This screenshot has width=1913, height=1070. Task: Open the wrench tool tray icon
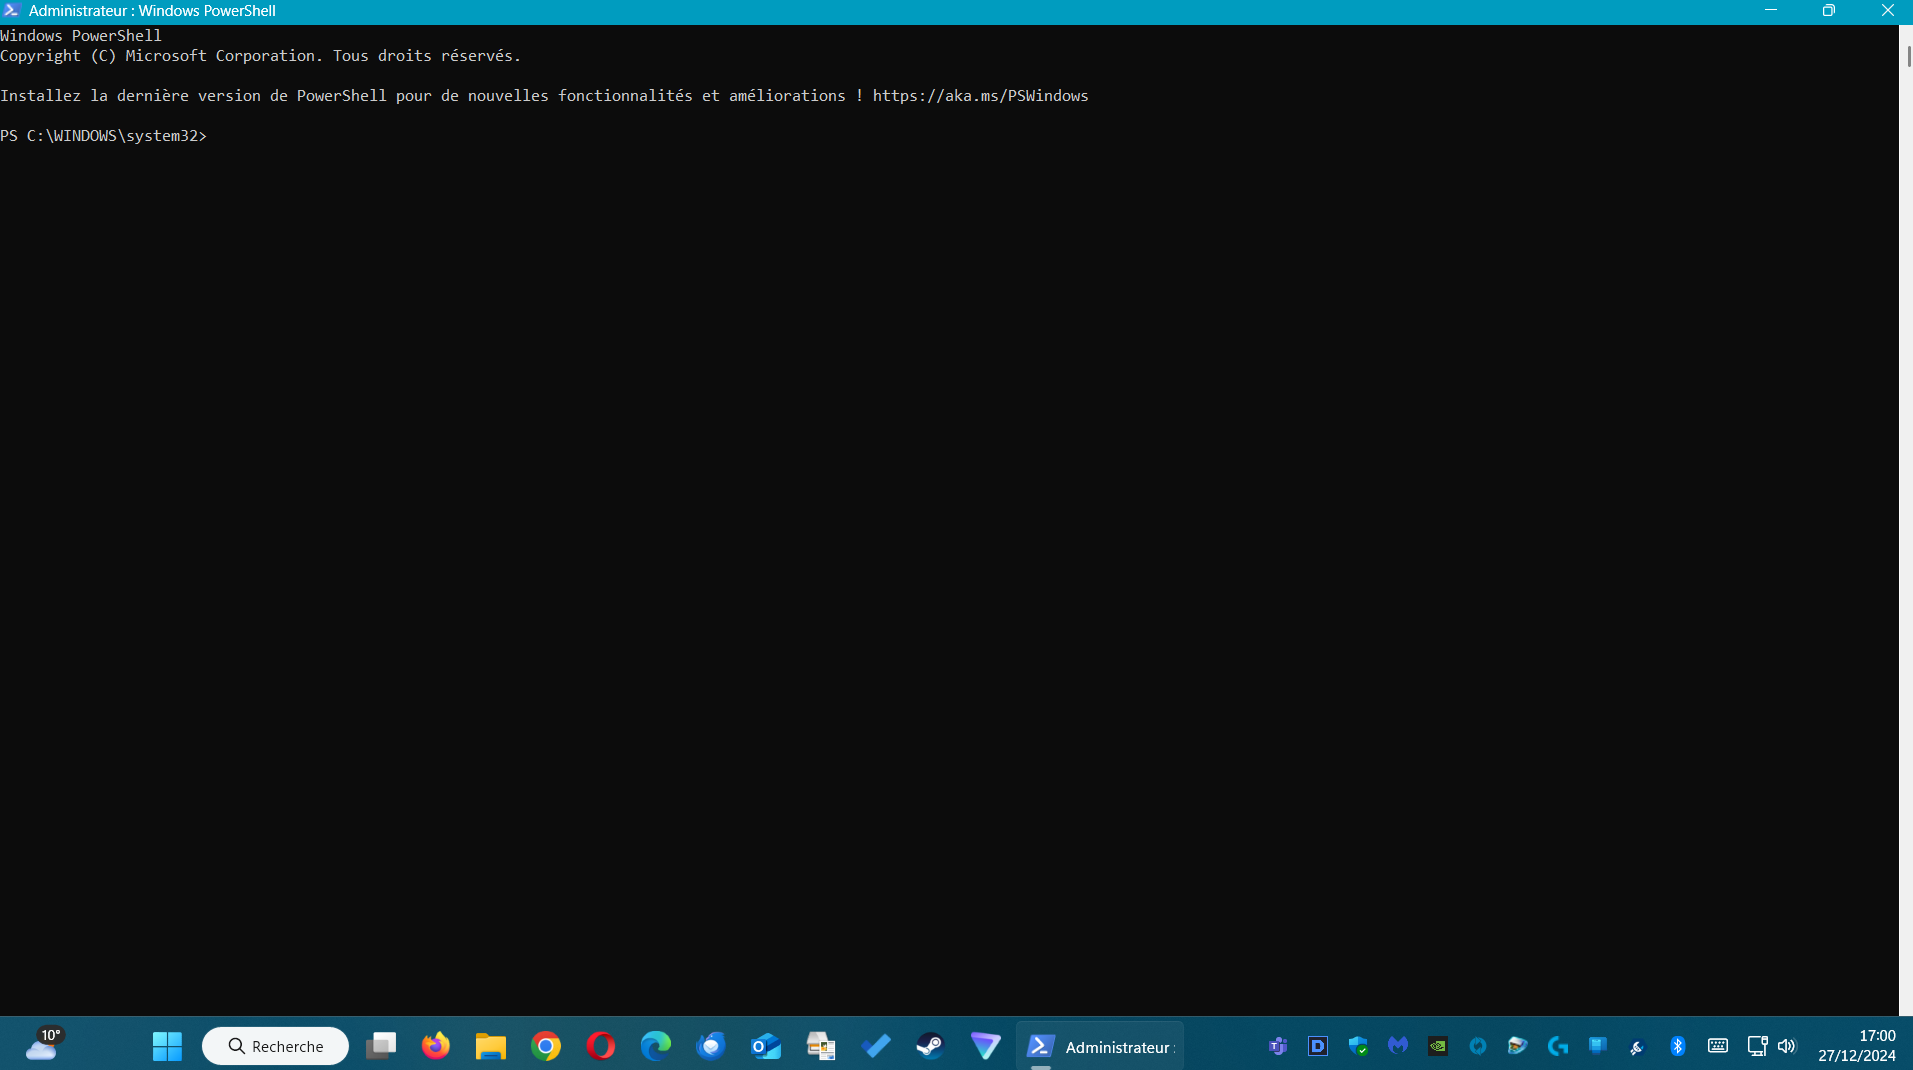pyautogui.click(x=1637, y=1047)
